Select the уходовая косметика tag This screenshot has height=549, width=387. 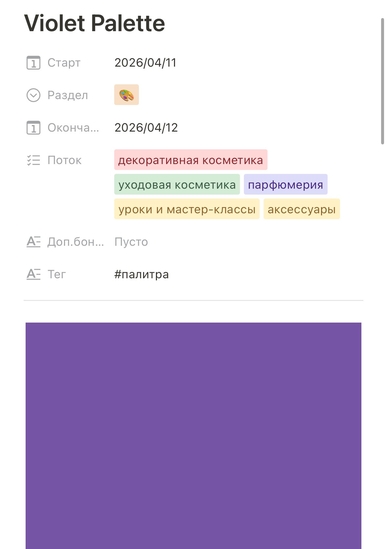tap(177, 185)
